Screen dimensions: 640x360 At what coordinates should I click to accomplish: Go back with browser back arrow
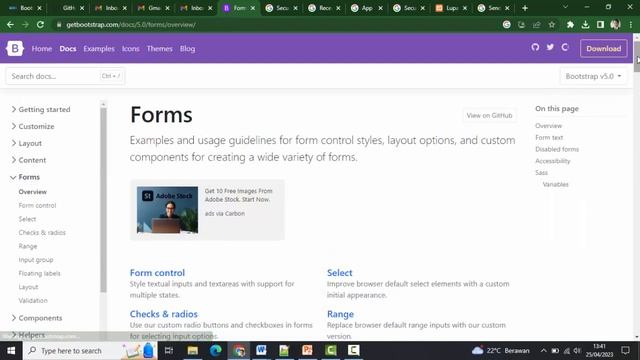tap(10, 24)
